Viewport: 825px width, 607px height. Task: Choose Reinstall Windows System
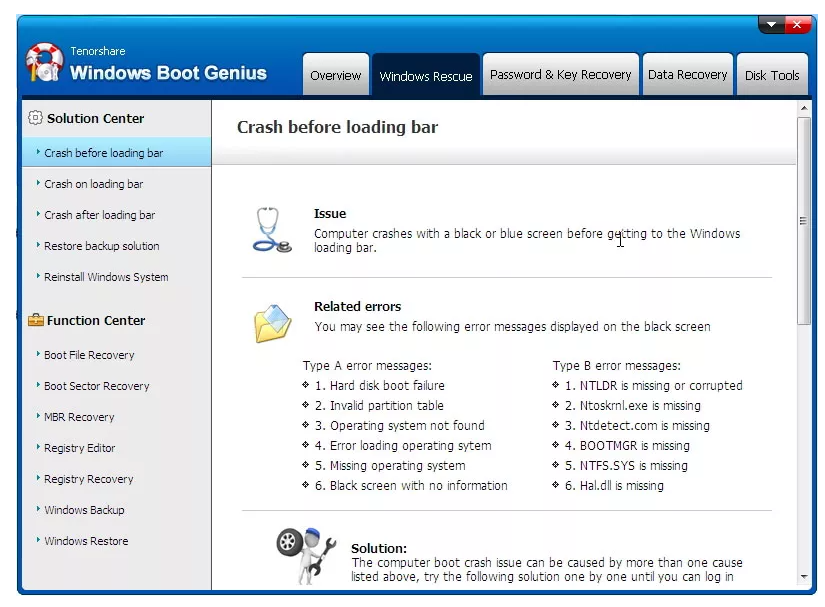pos(106,277)
